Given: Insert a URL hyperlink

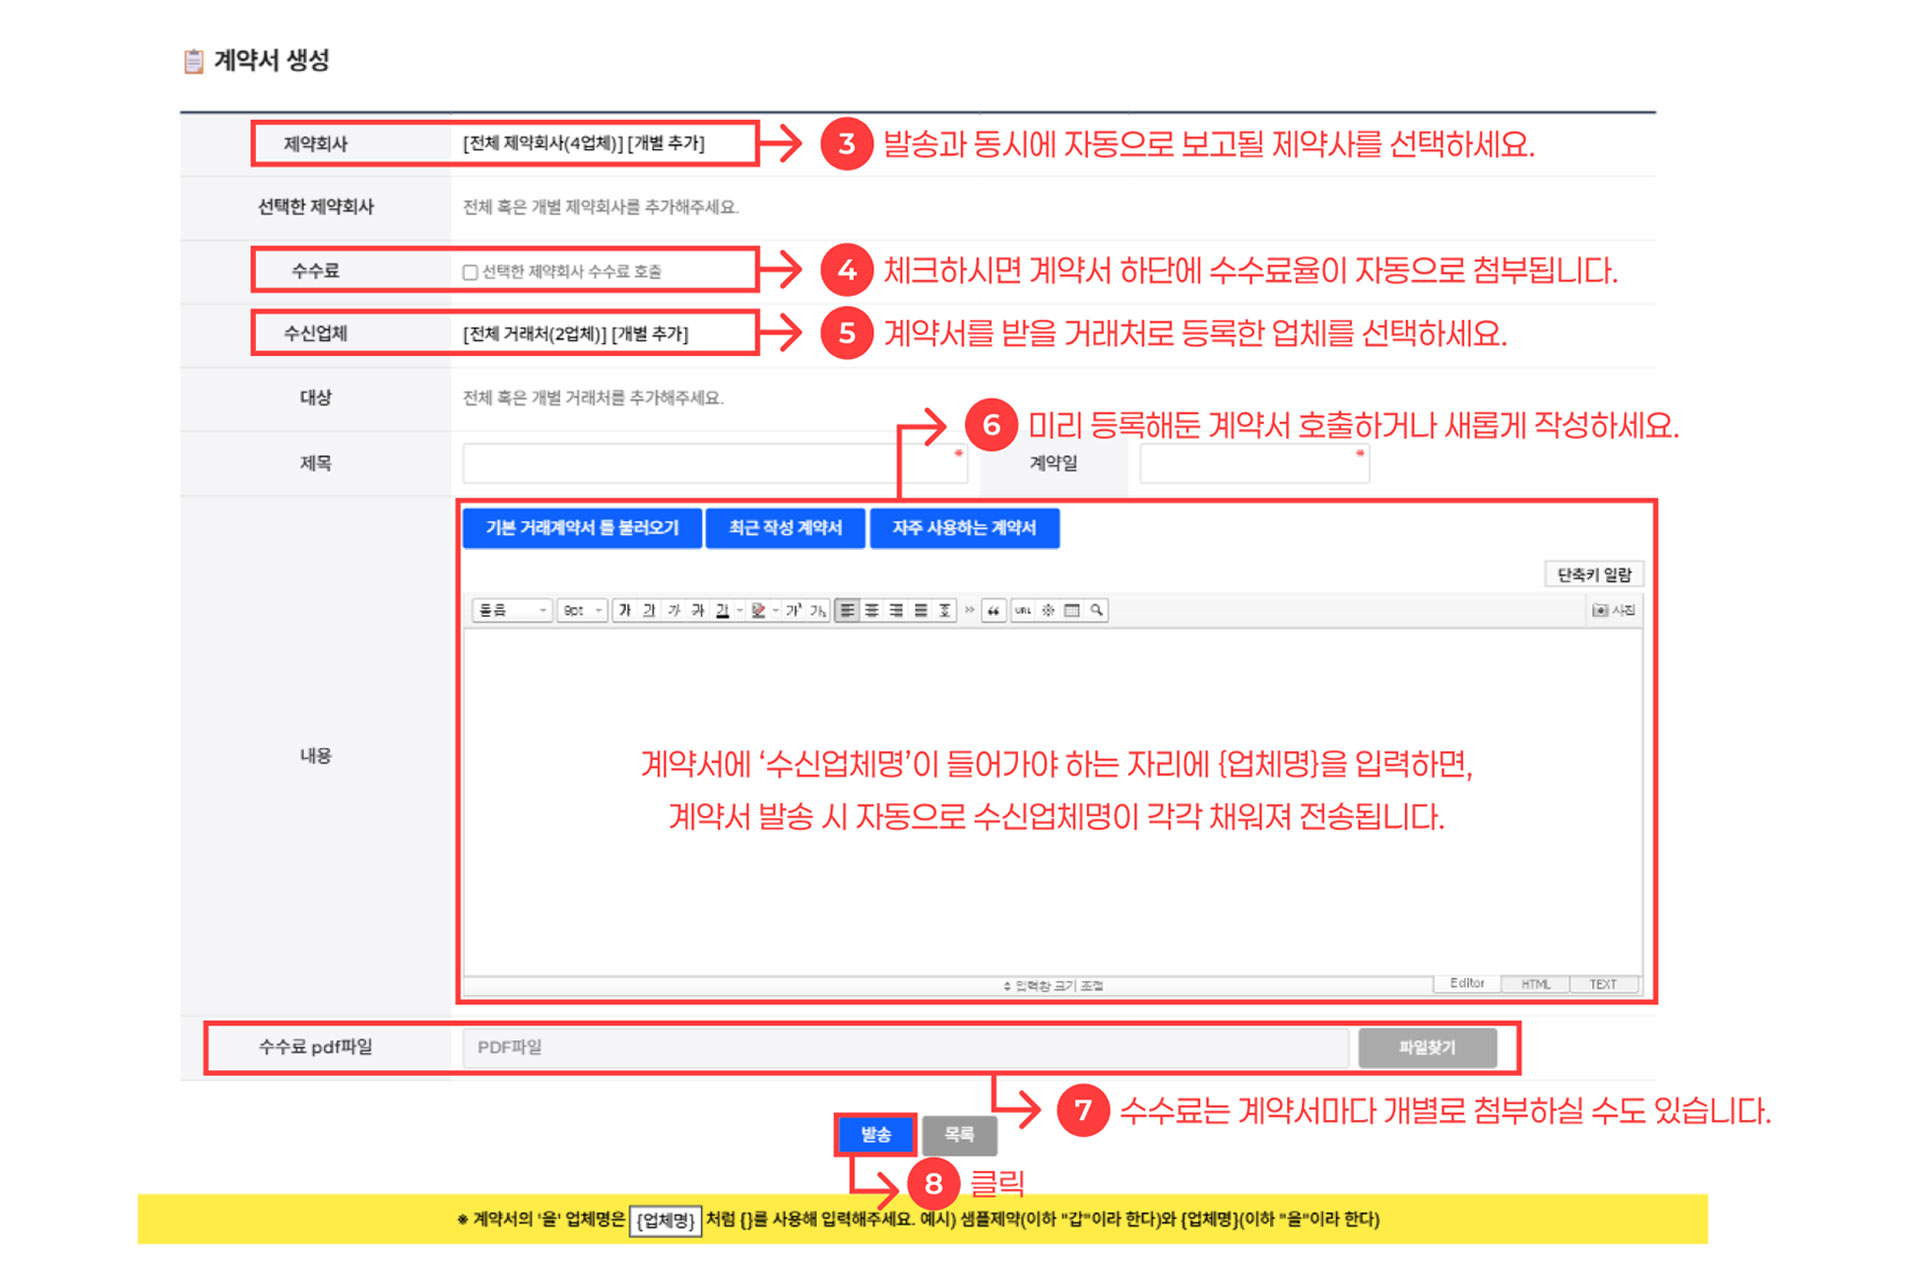Looking at the screenshot, I should 1023,610.
